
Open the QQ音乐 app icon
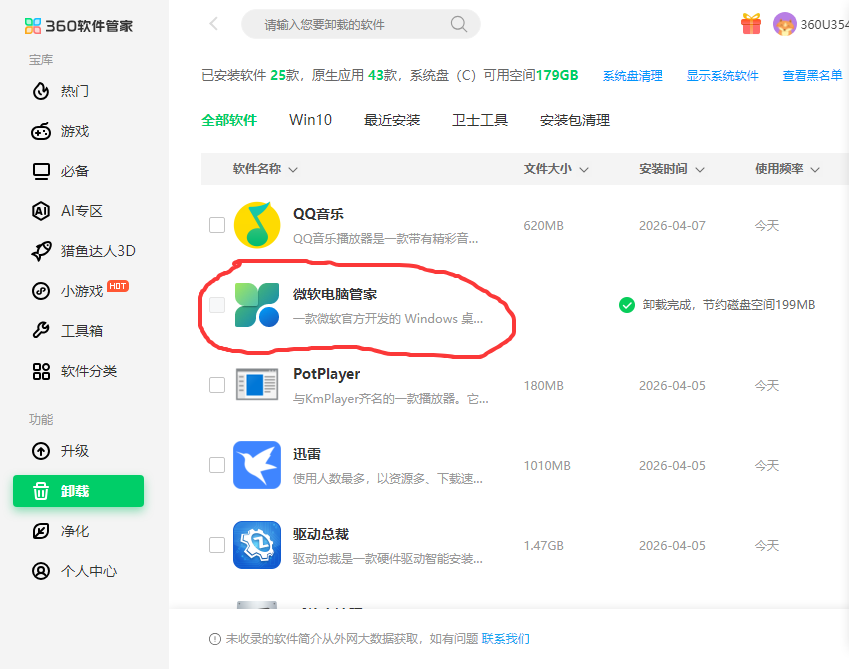[257, 225]
